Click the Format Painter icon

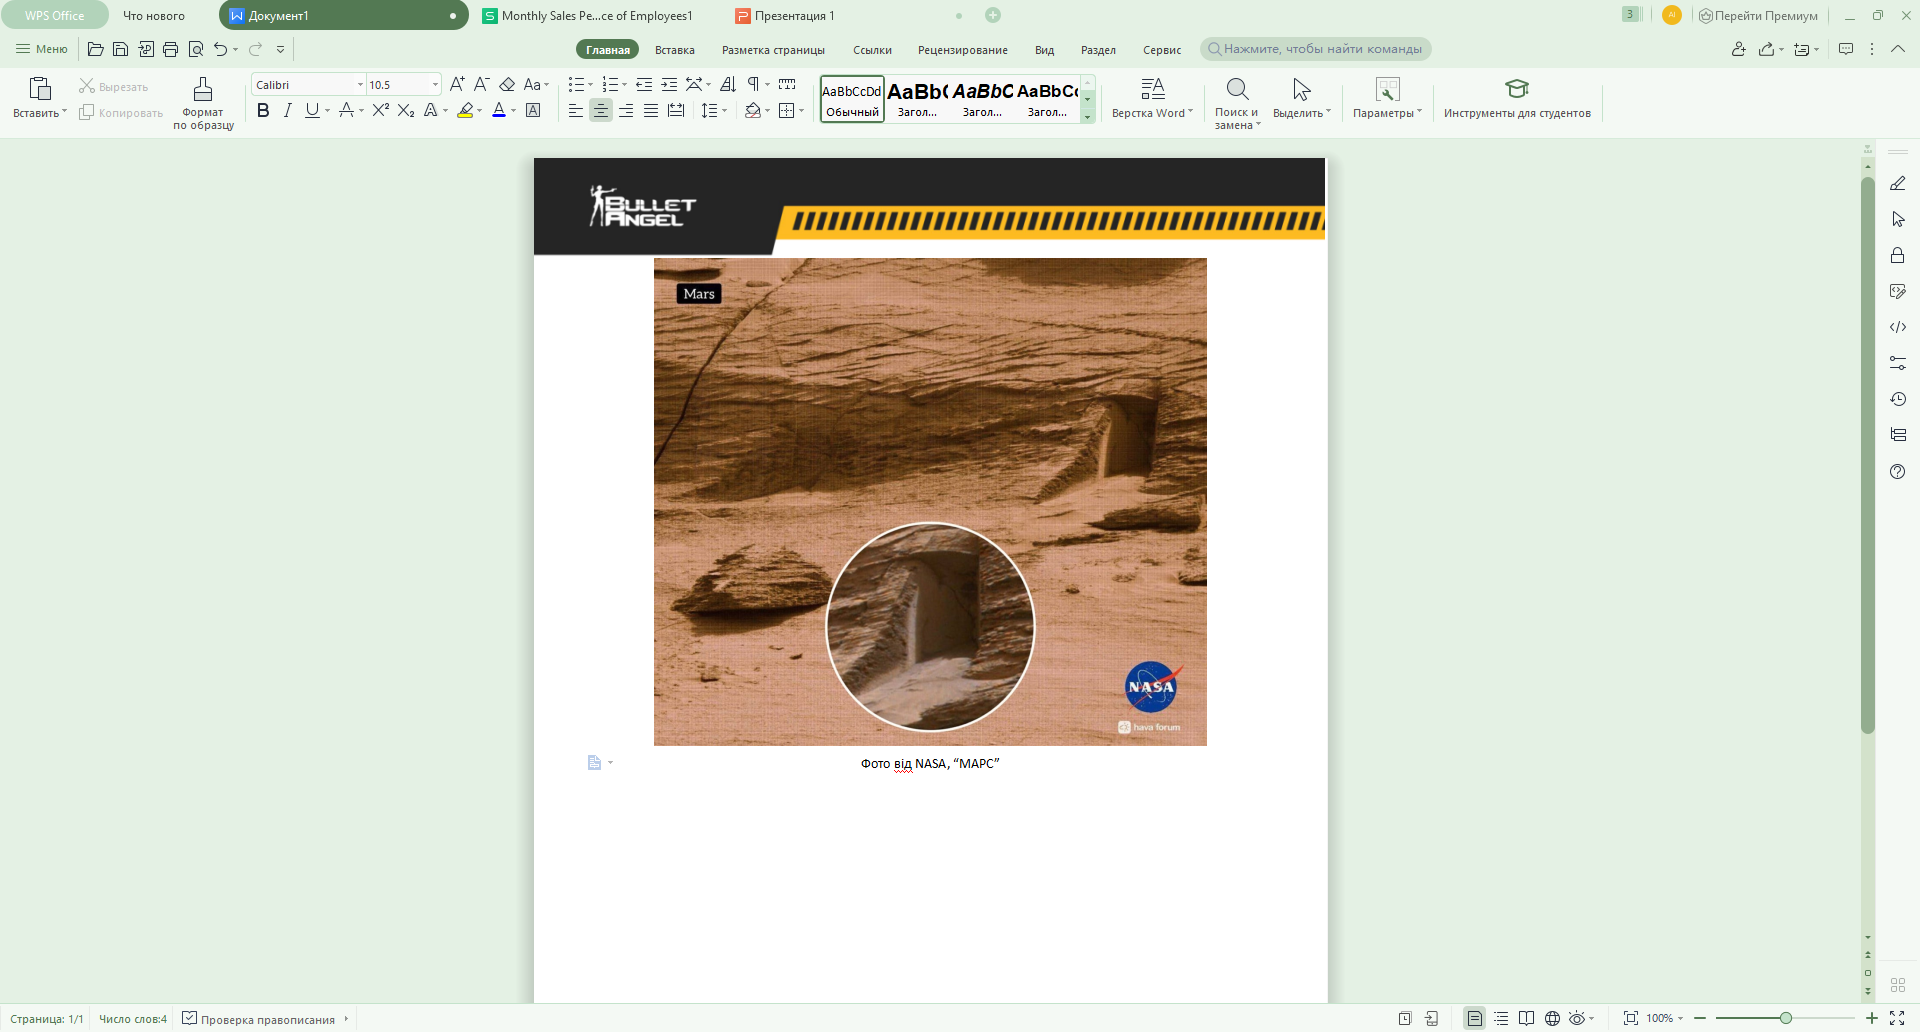tap(203, 90)
